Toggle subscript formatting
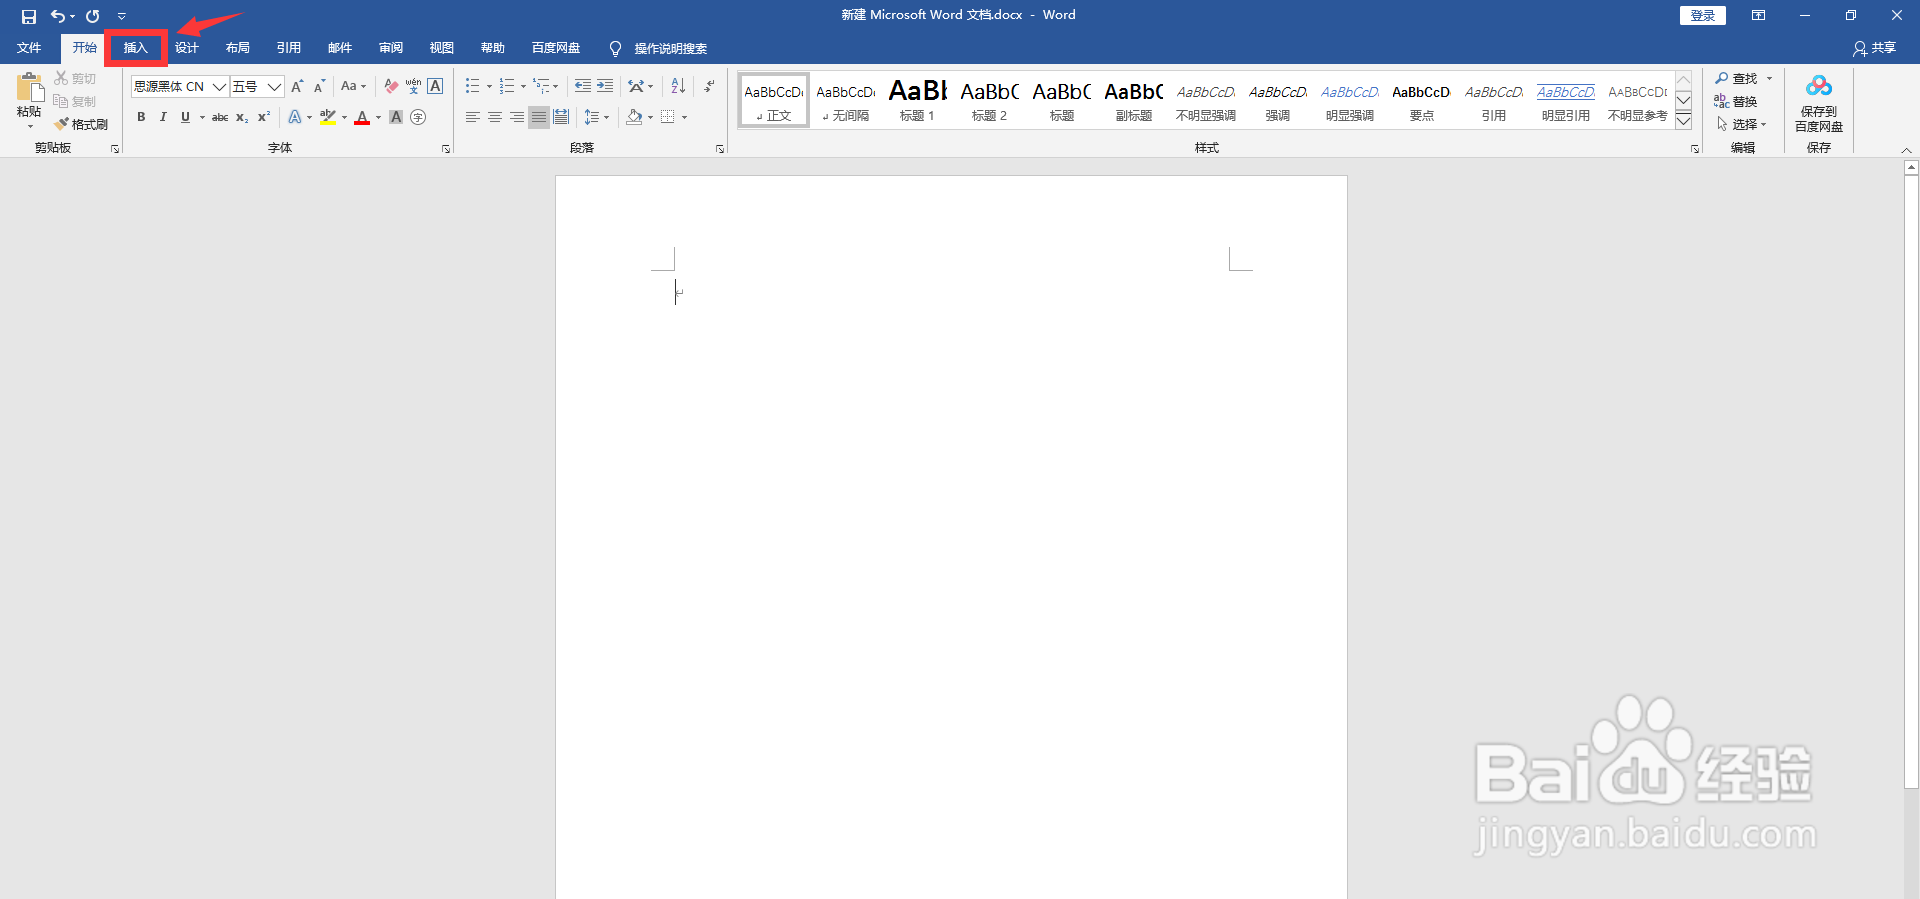 [x=242, y=117]
